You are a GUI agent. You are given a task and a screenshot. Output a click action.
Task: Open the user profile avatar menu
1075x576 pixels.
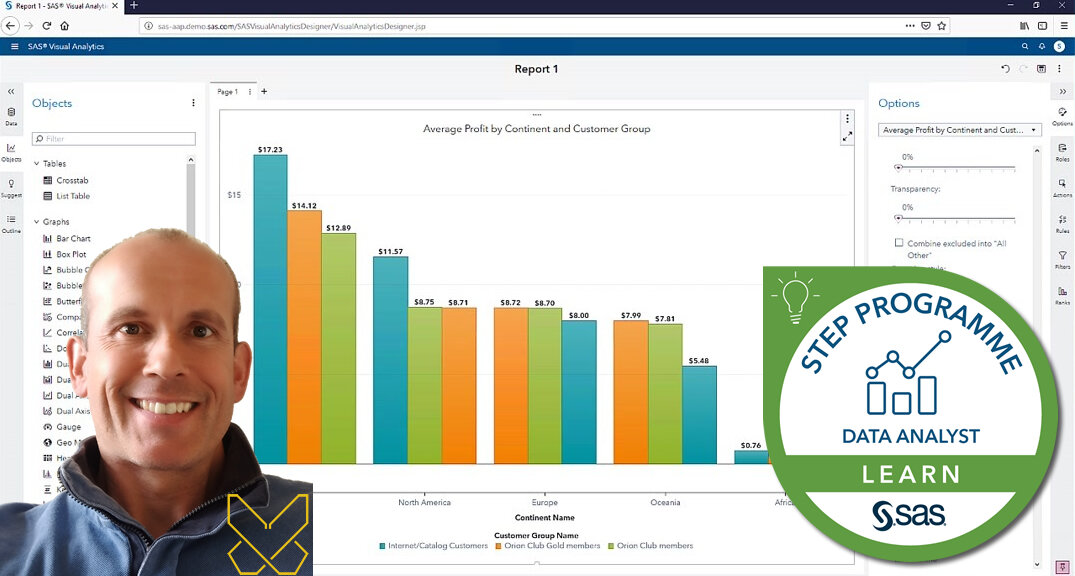pyautogui.click(x=1060, y=47)
